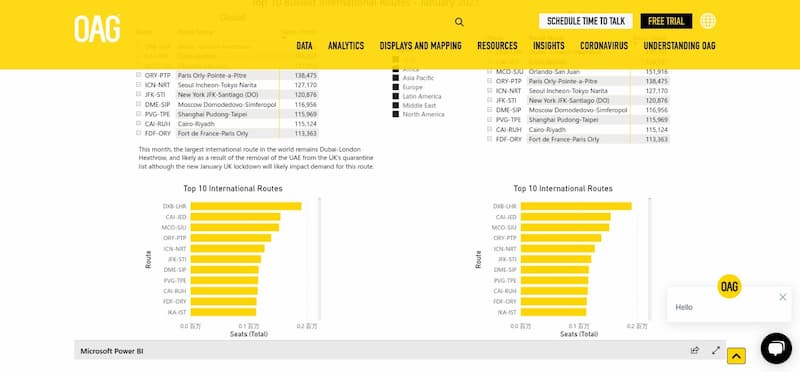Select the Asia Pacific legend swatch

(395, 78)
